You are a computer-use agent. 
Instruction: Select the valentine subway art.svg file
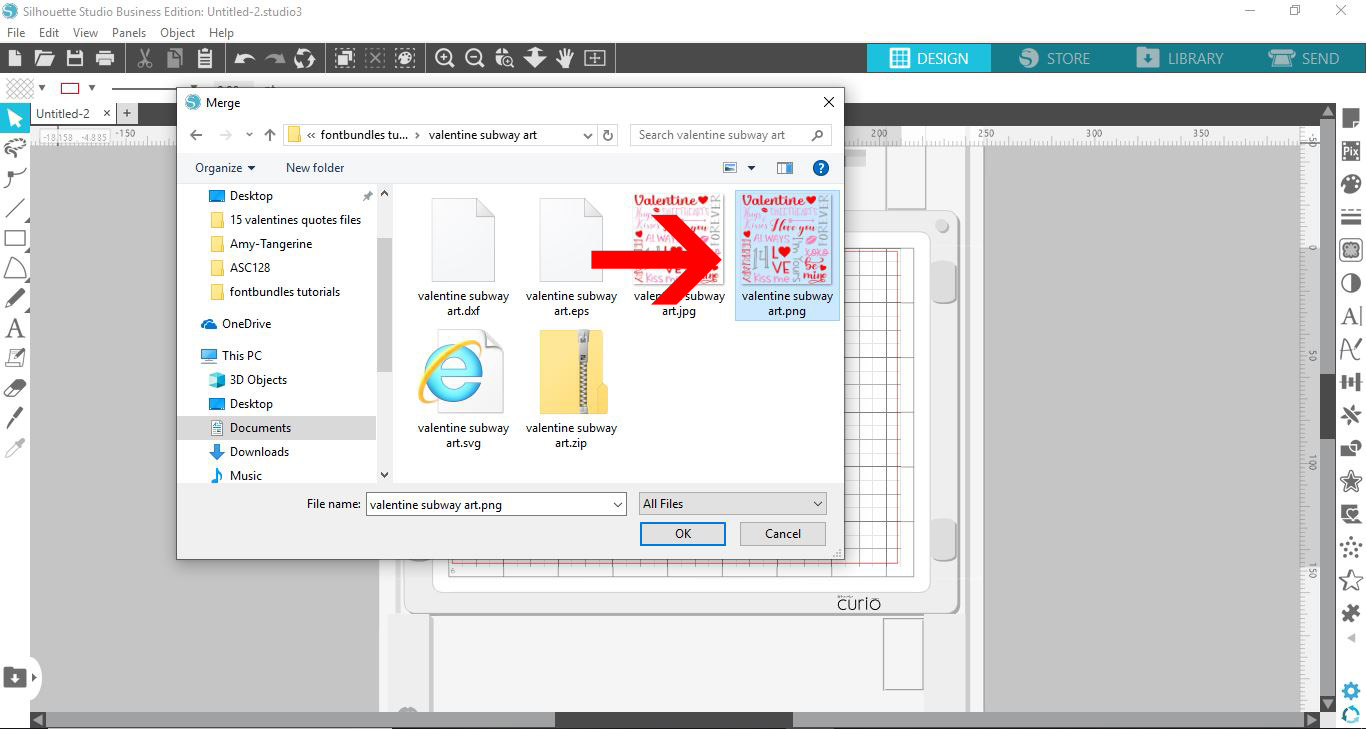(x=463, y=390)
